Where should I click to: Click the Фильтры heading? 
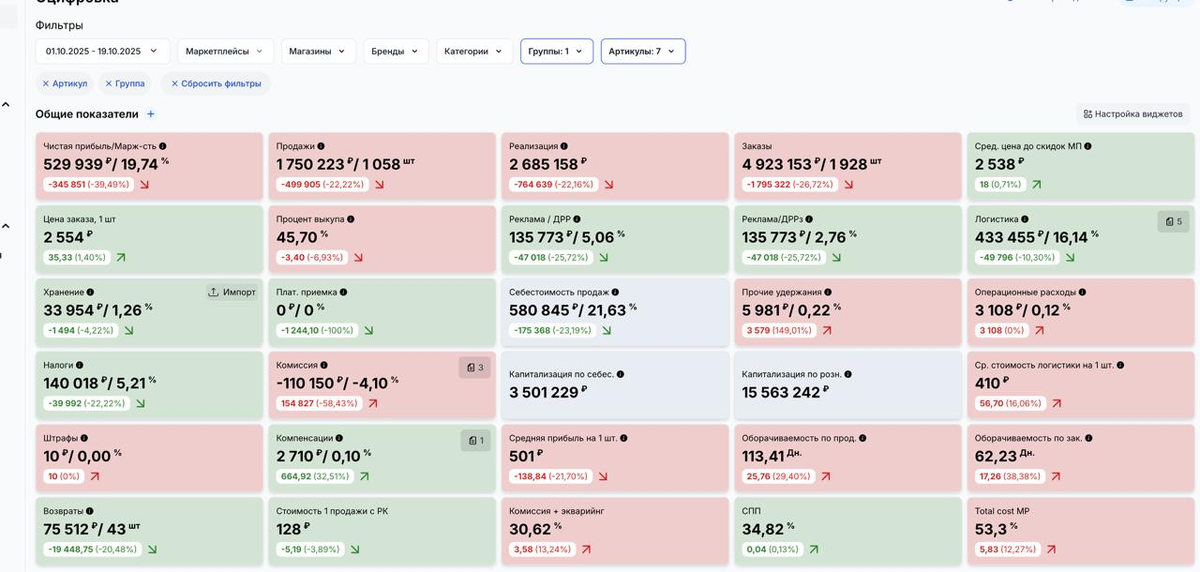pyautogui.click(x=59, y=25)
